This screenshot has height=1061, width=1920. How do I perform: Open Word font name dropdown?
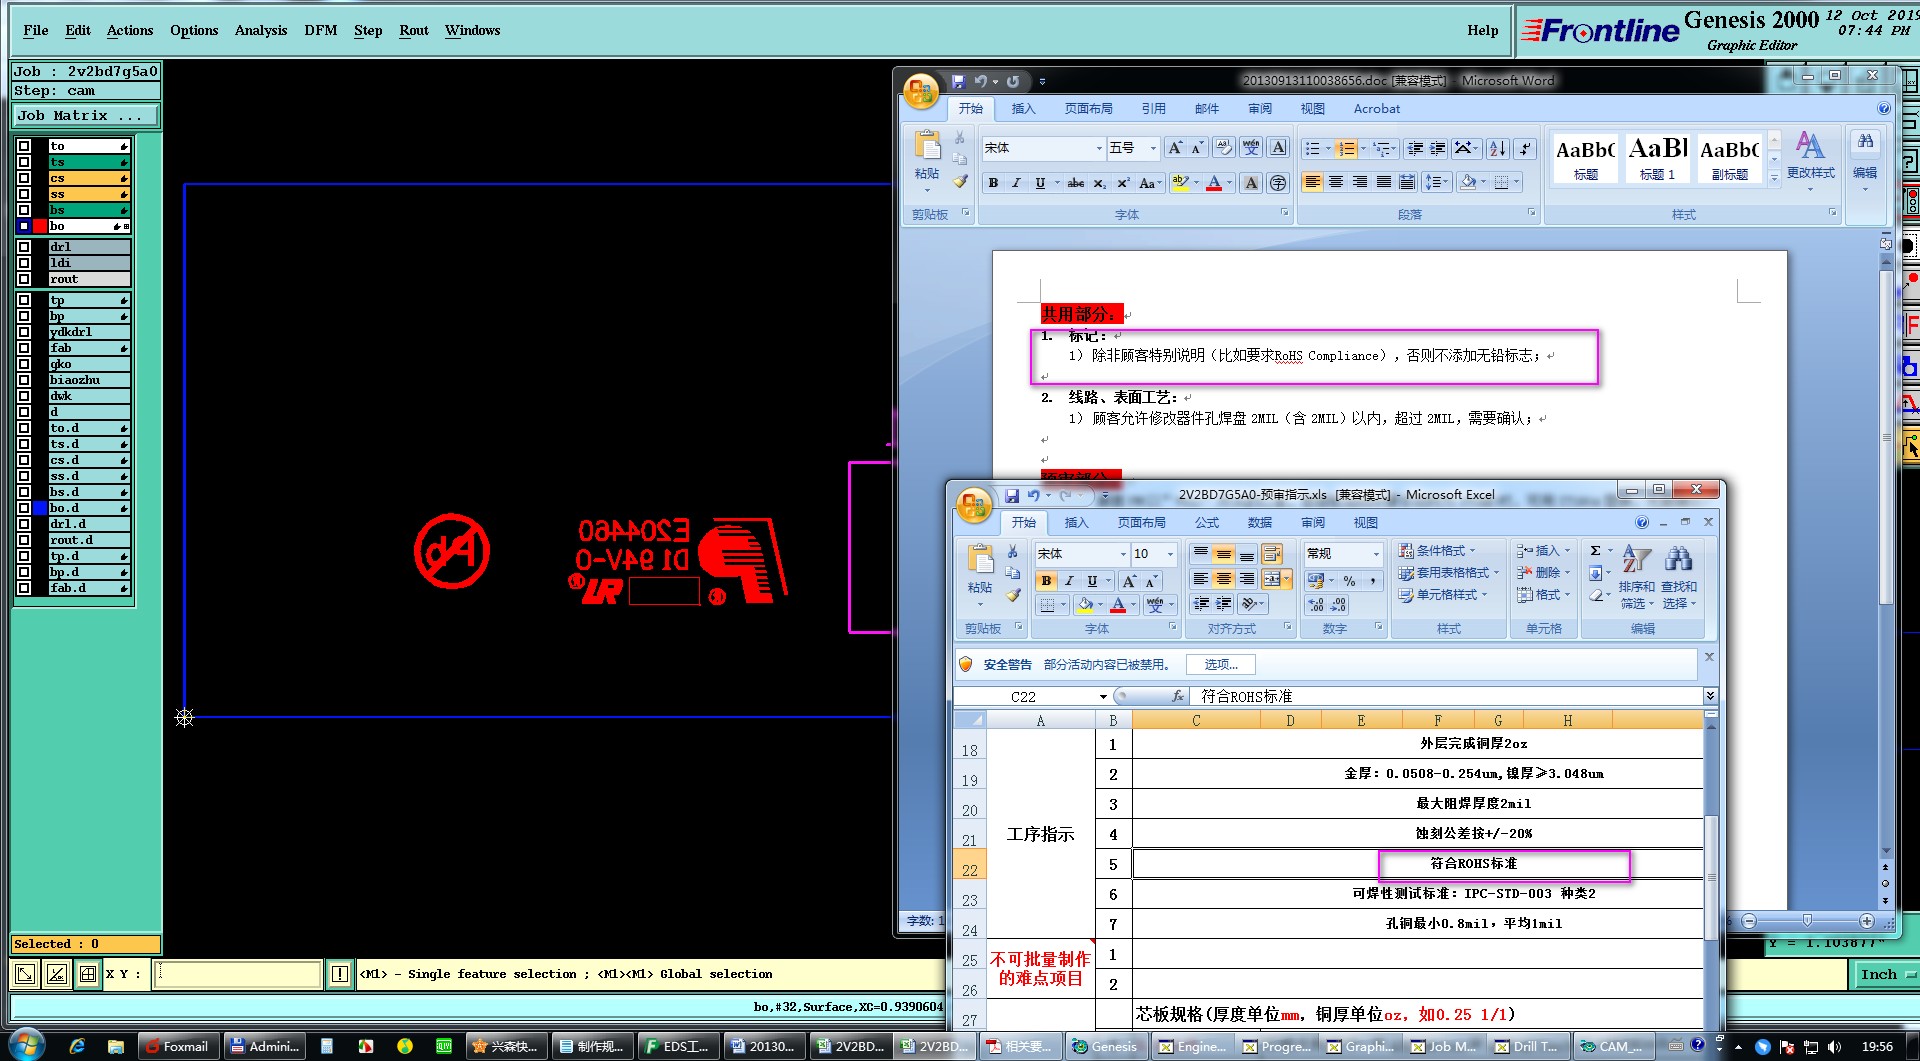(1099, 148)
